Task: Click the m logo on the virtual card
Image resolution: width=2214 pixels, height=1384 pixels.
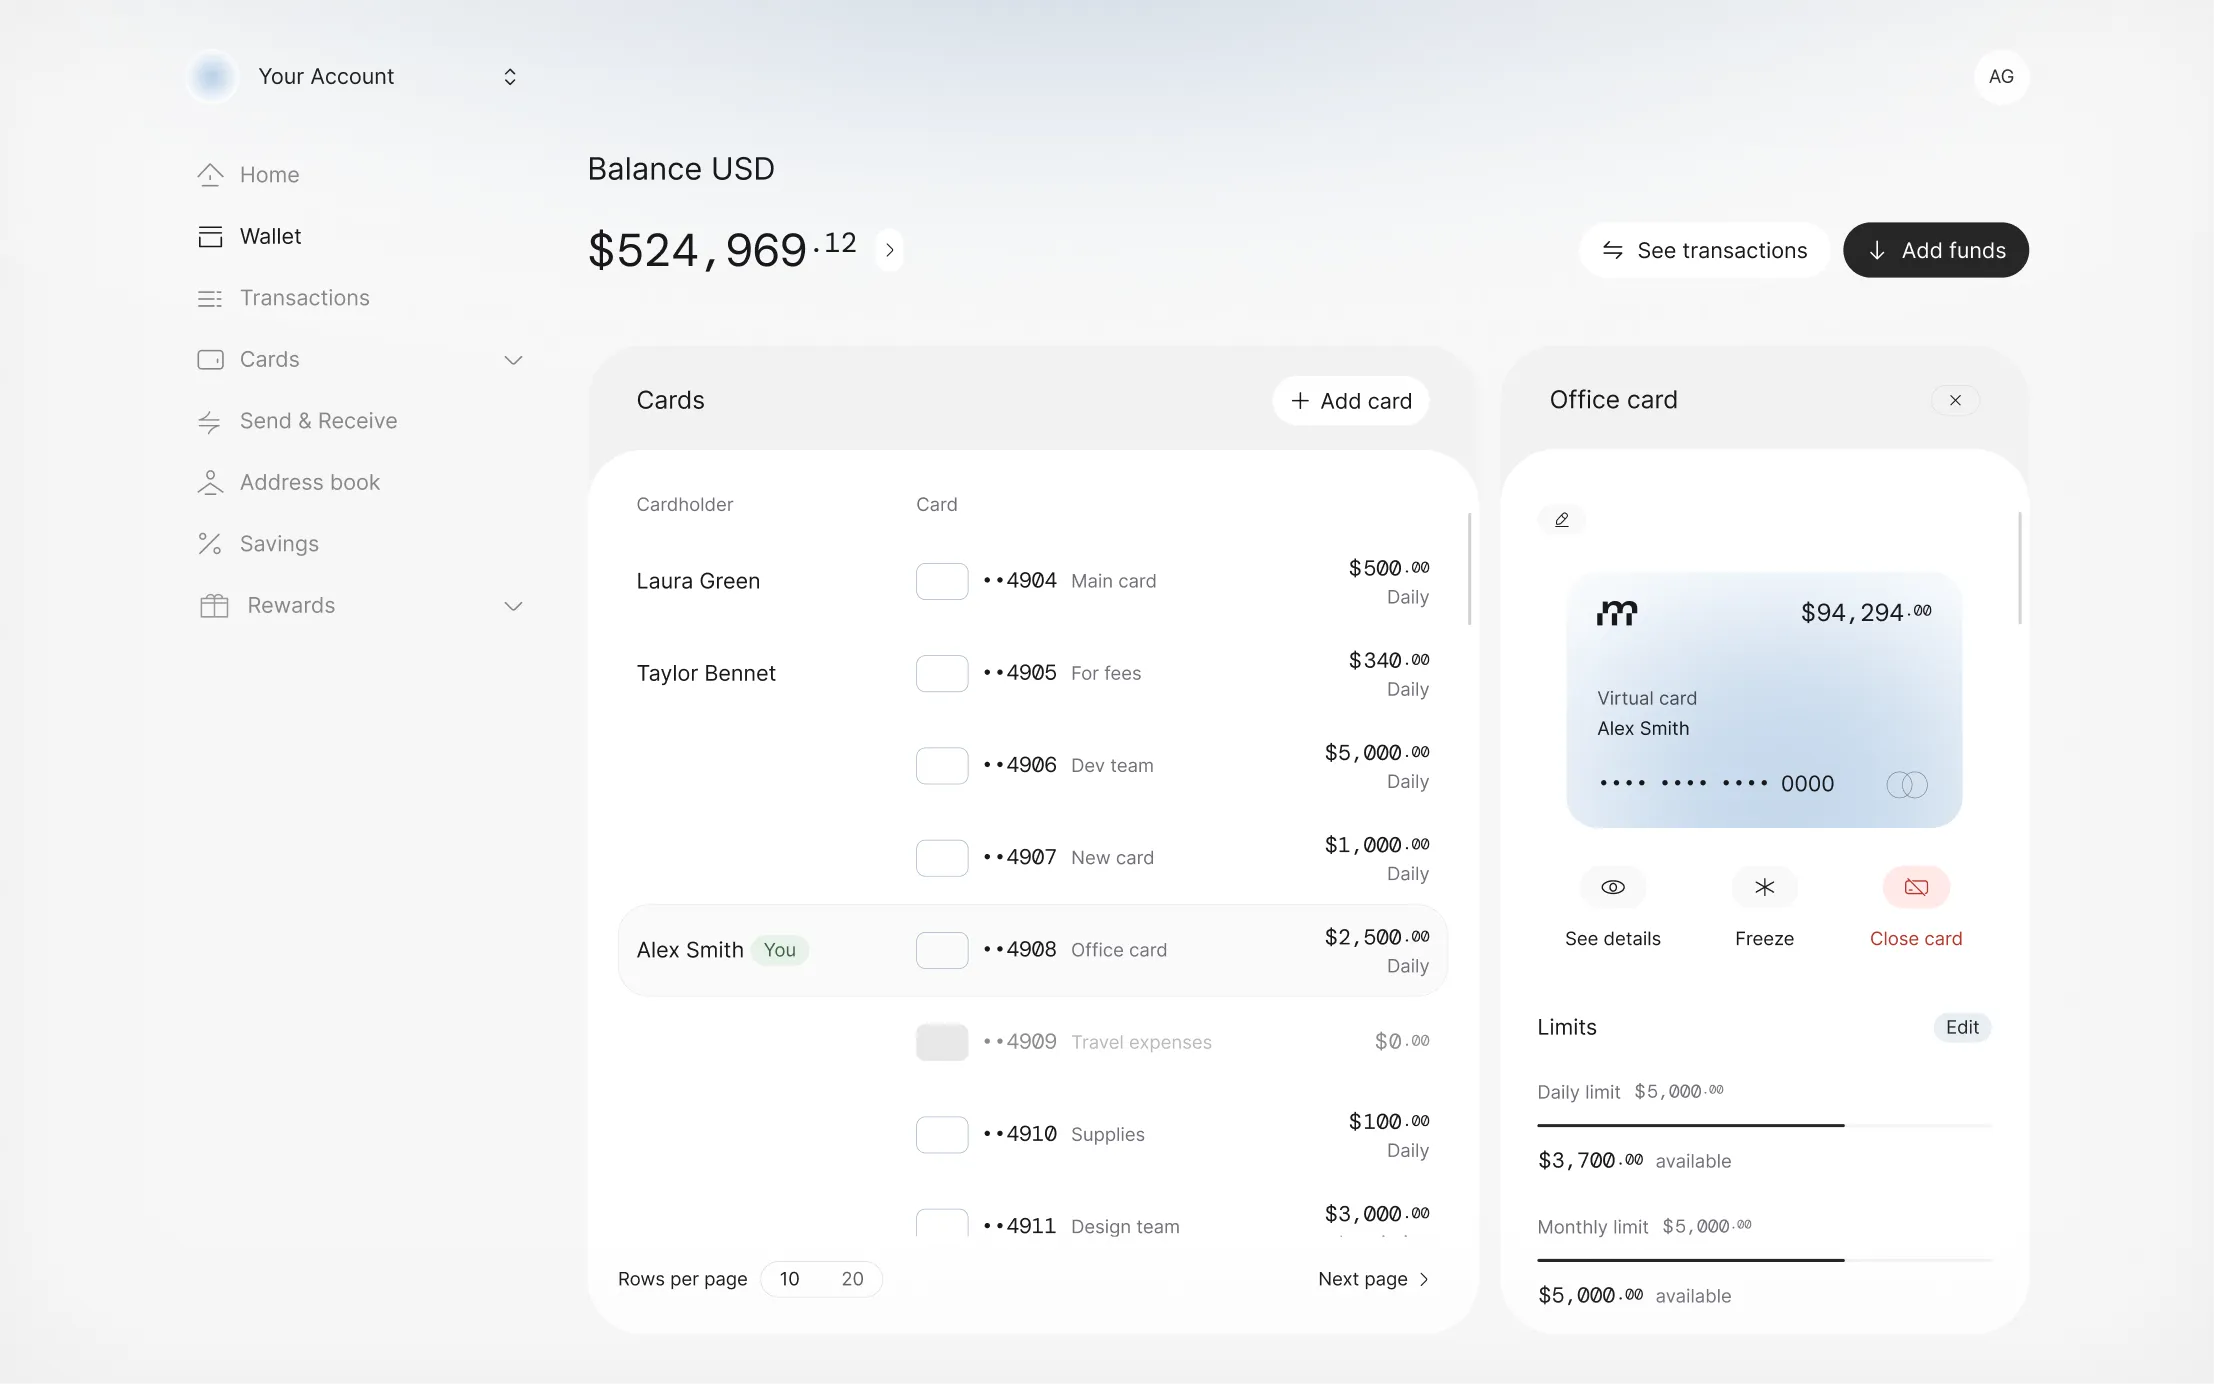Action: [x=1617, y=613]
